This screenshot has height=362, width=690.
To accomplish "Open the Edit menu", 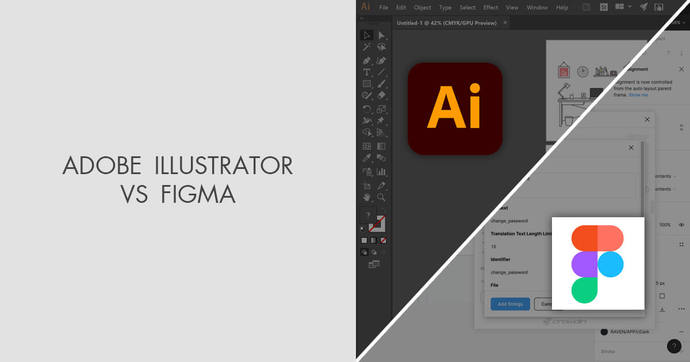I will [x=401, y=7].
